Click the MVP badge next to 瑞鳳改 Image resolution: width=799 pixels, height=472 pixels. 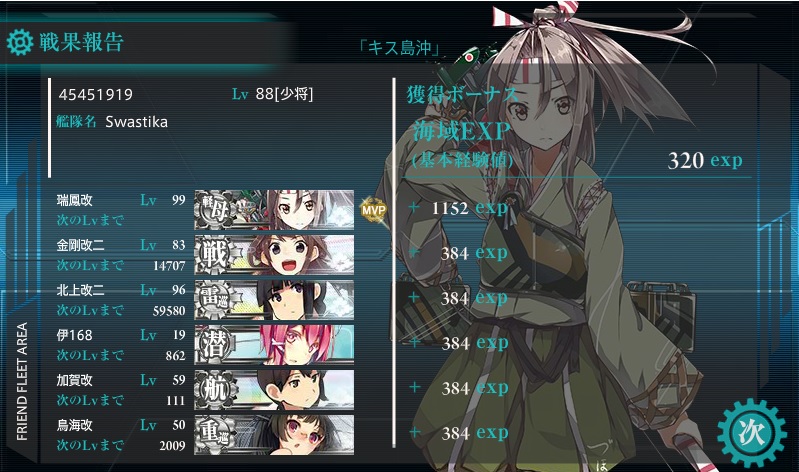coord(374,209)
